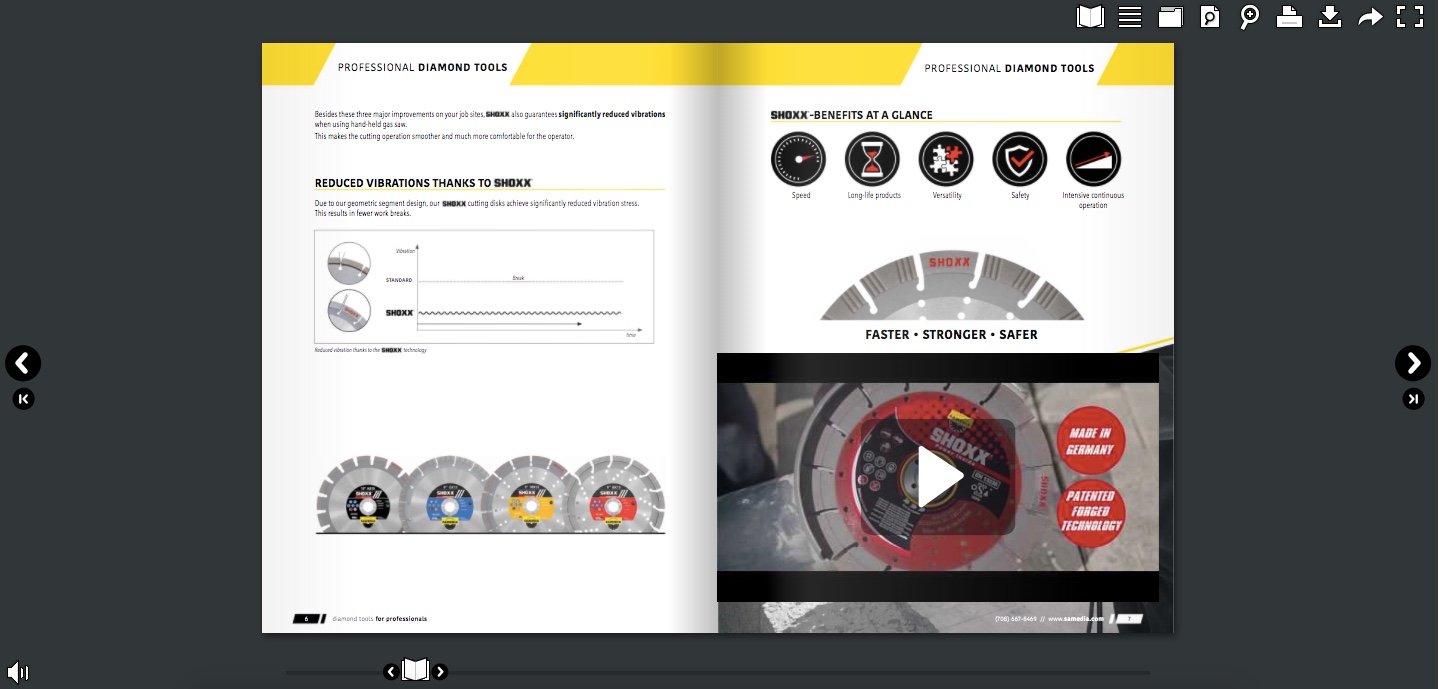Image resolution: width=1439 pixels, height=689 pixels.
Task: Zoom in with the magnifier plus icon
Action: point(1250,17)
